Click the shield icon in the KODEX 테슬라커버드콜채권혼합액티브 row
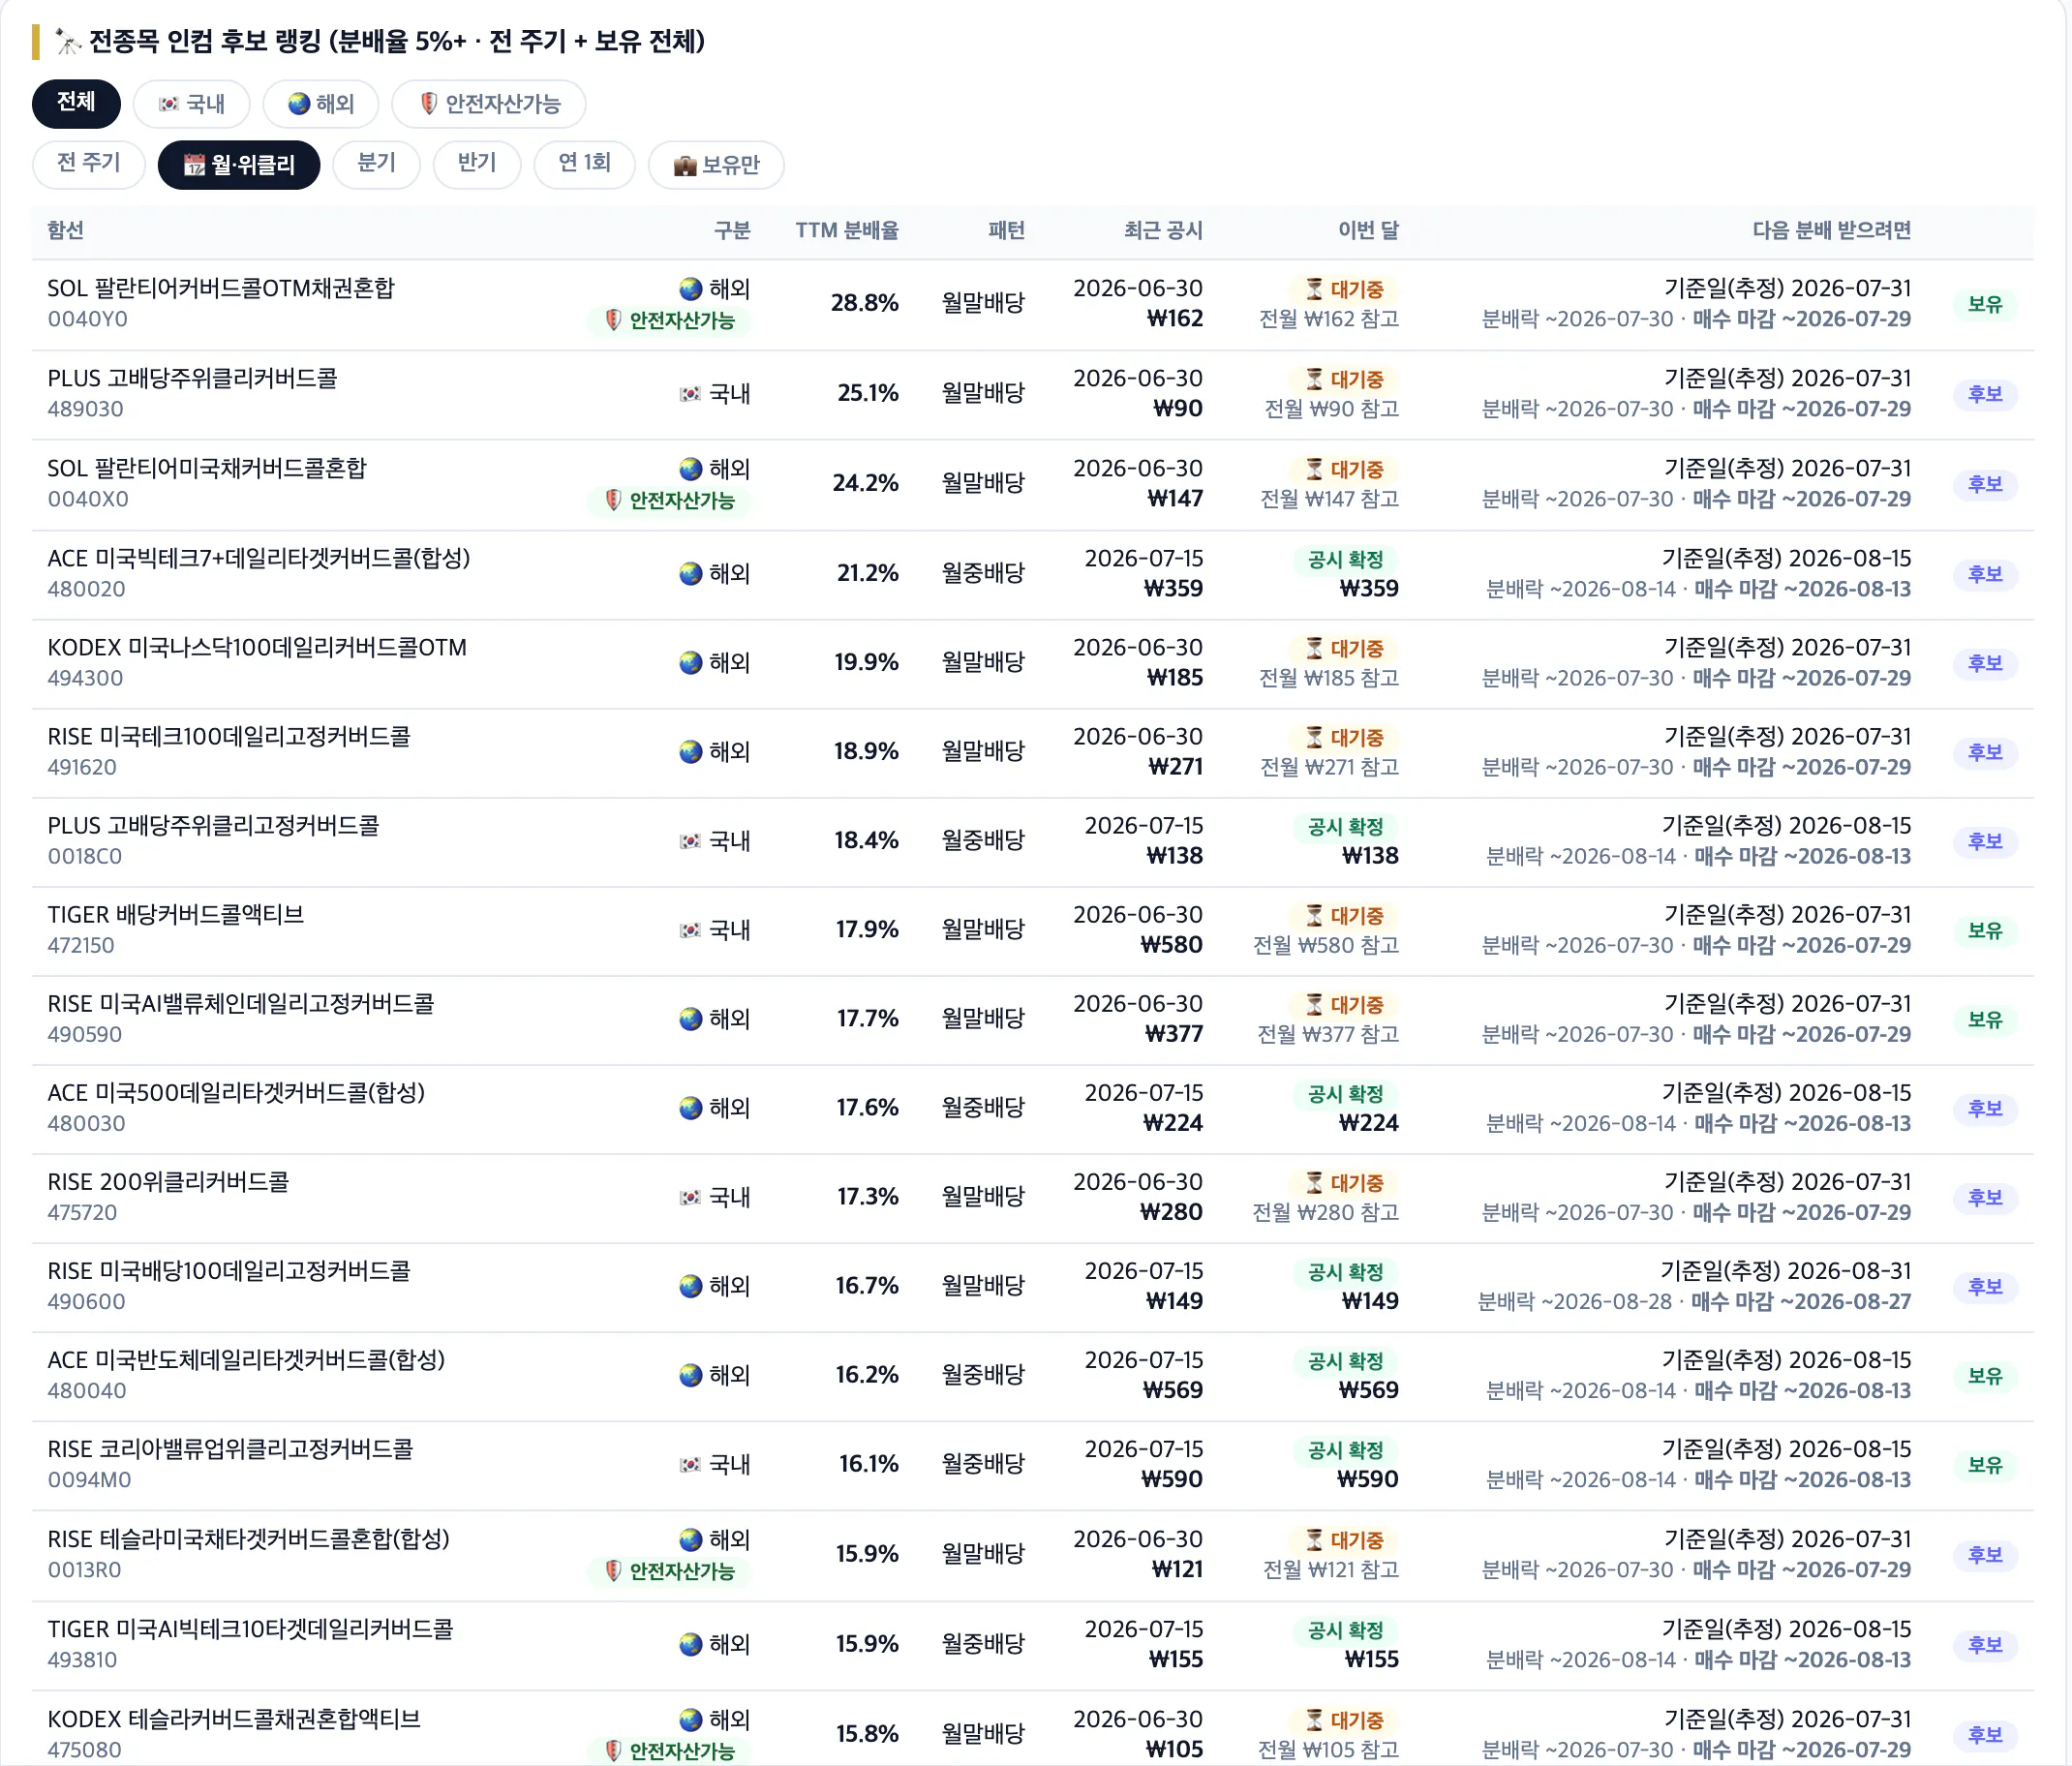This screenshot has width=2072, height=1766. tap(613, 1750)
